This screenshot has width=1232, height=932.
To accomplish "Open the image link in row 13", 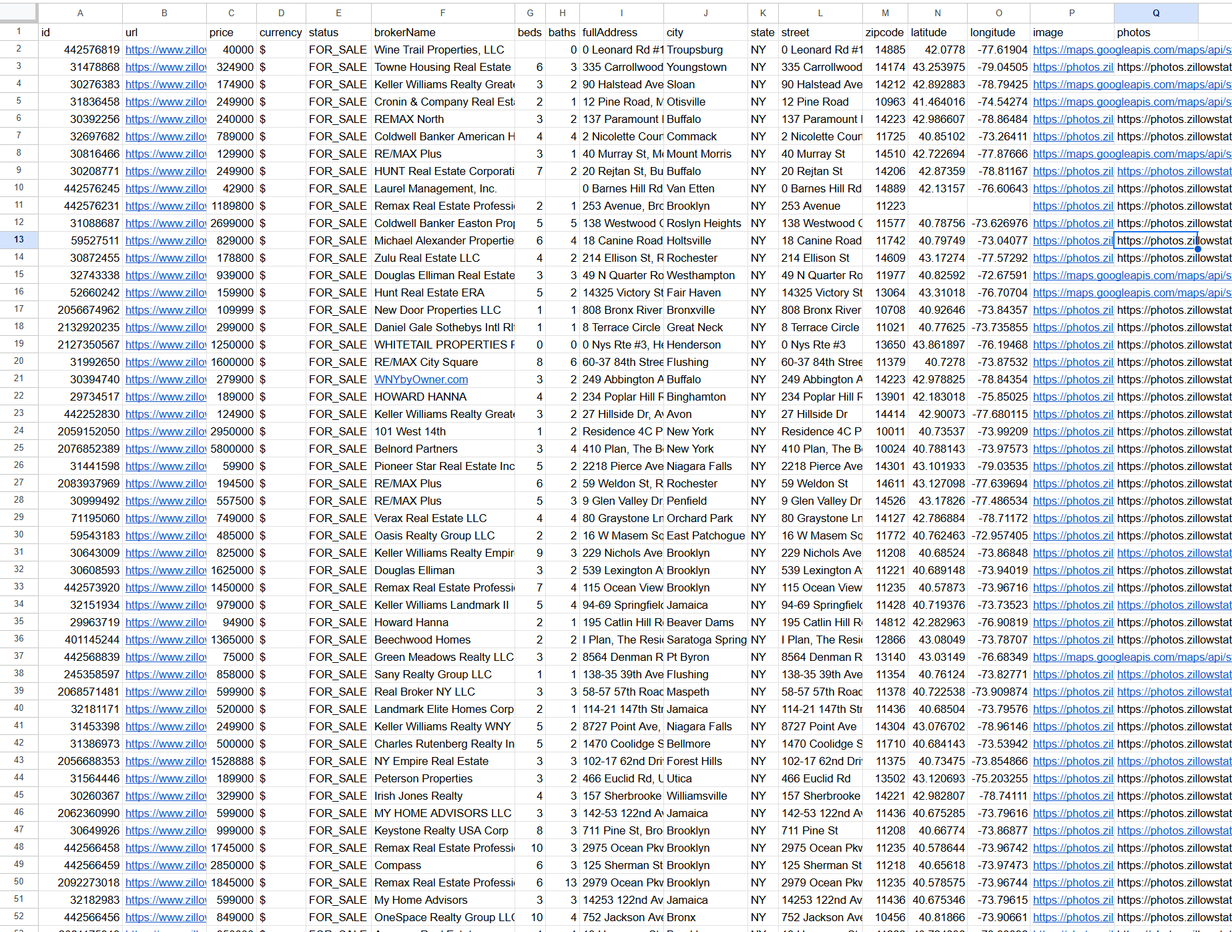I will coord(1072,240).
